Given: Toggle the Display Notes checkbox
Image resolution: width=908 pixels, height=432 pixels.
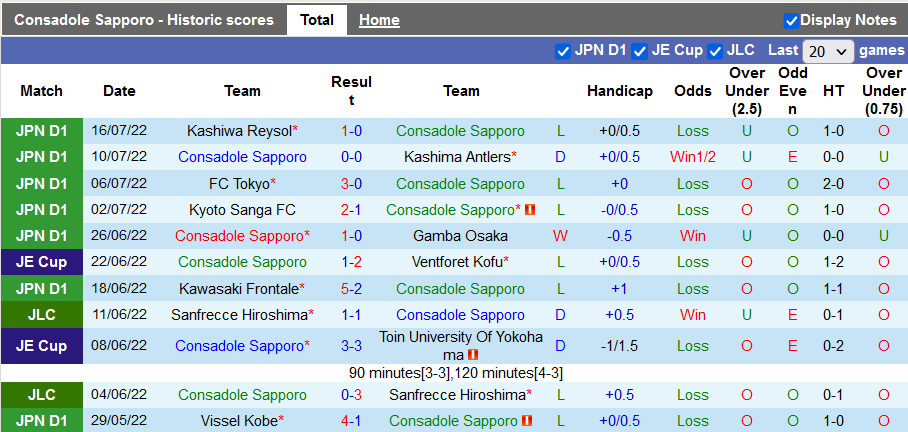Looking at the screenshot, I should (791, 21).
